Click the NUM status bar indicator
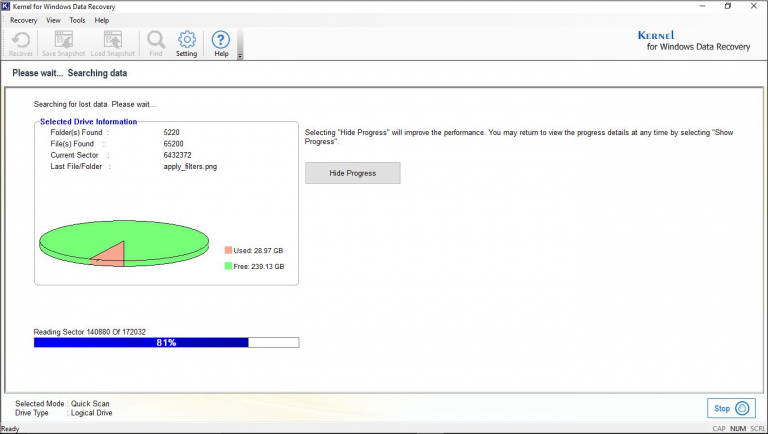The height and width of the screenshot is (434, 768). coord(738,429)
